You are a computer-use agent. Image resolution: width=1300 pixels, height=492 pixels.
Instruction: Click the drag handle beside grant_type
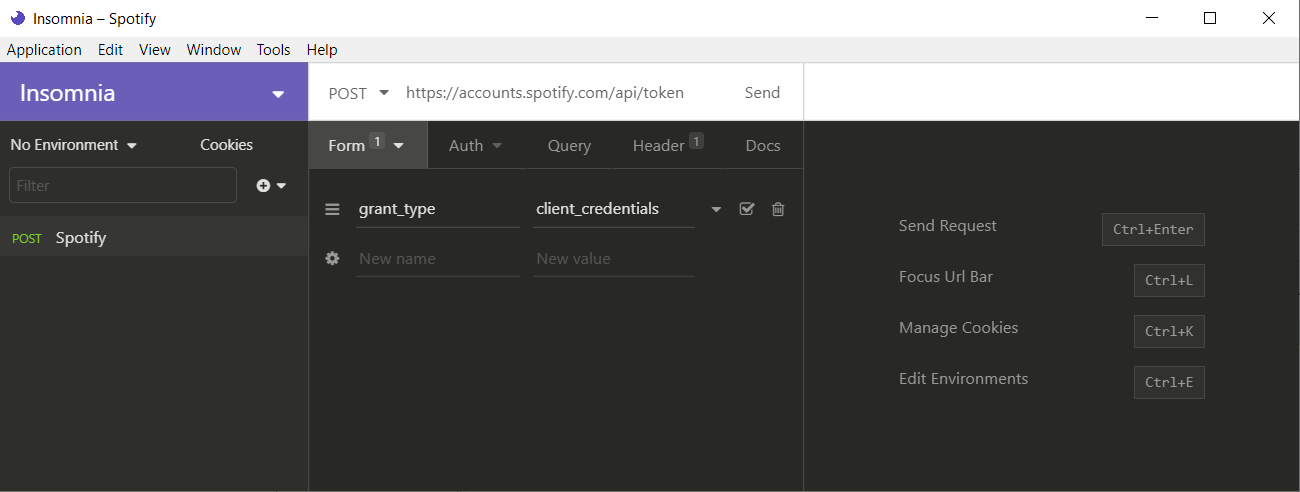pyautogui.click(x=333, y=209)
